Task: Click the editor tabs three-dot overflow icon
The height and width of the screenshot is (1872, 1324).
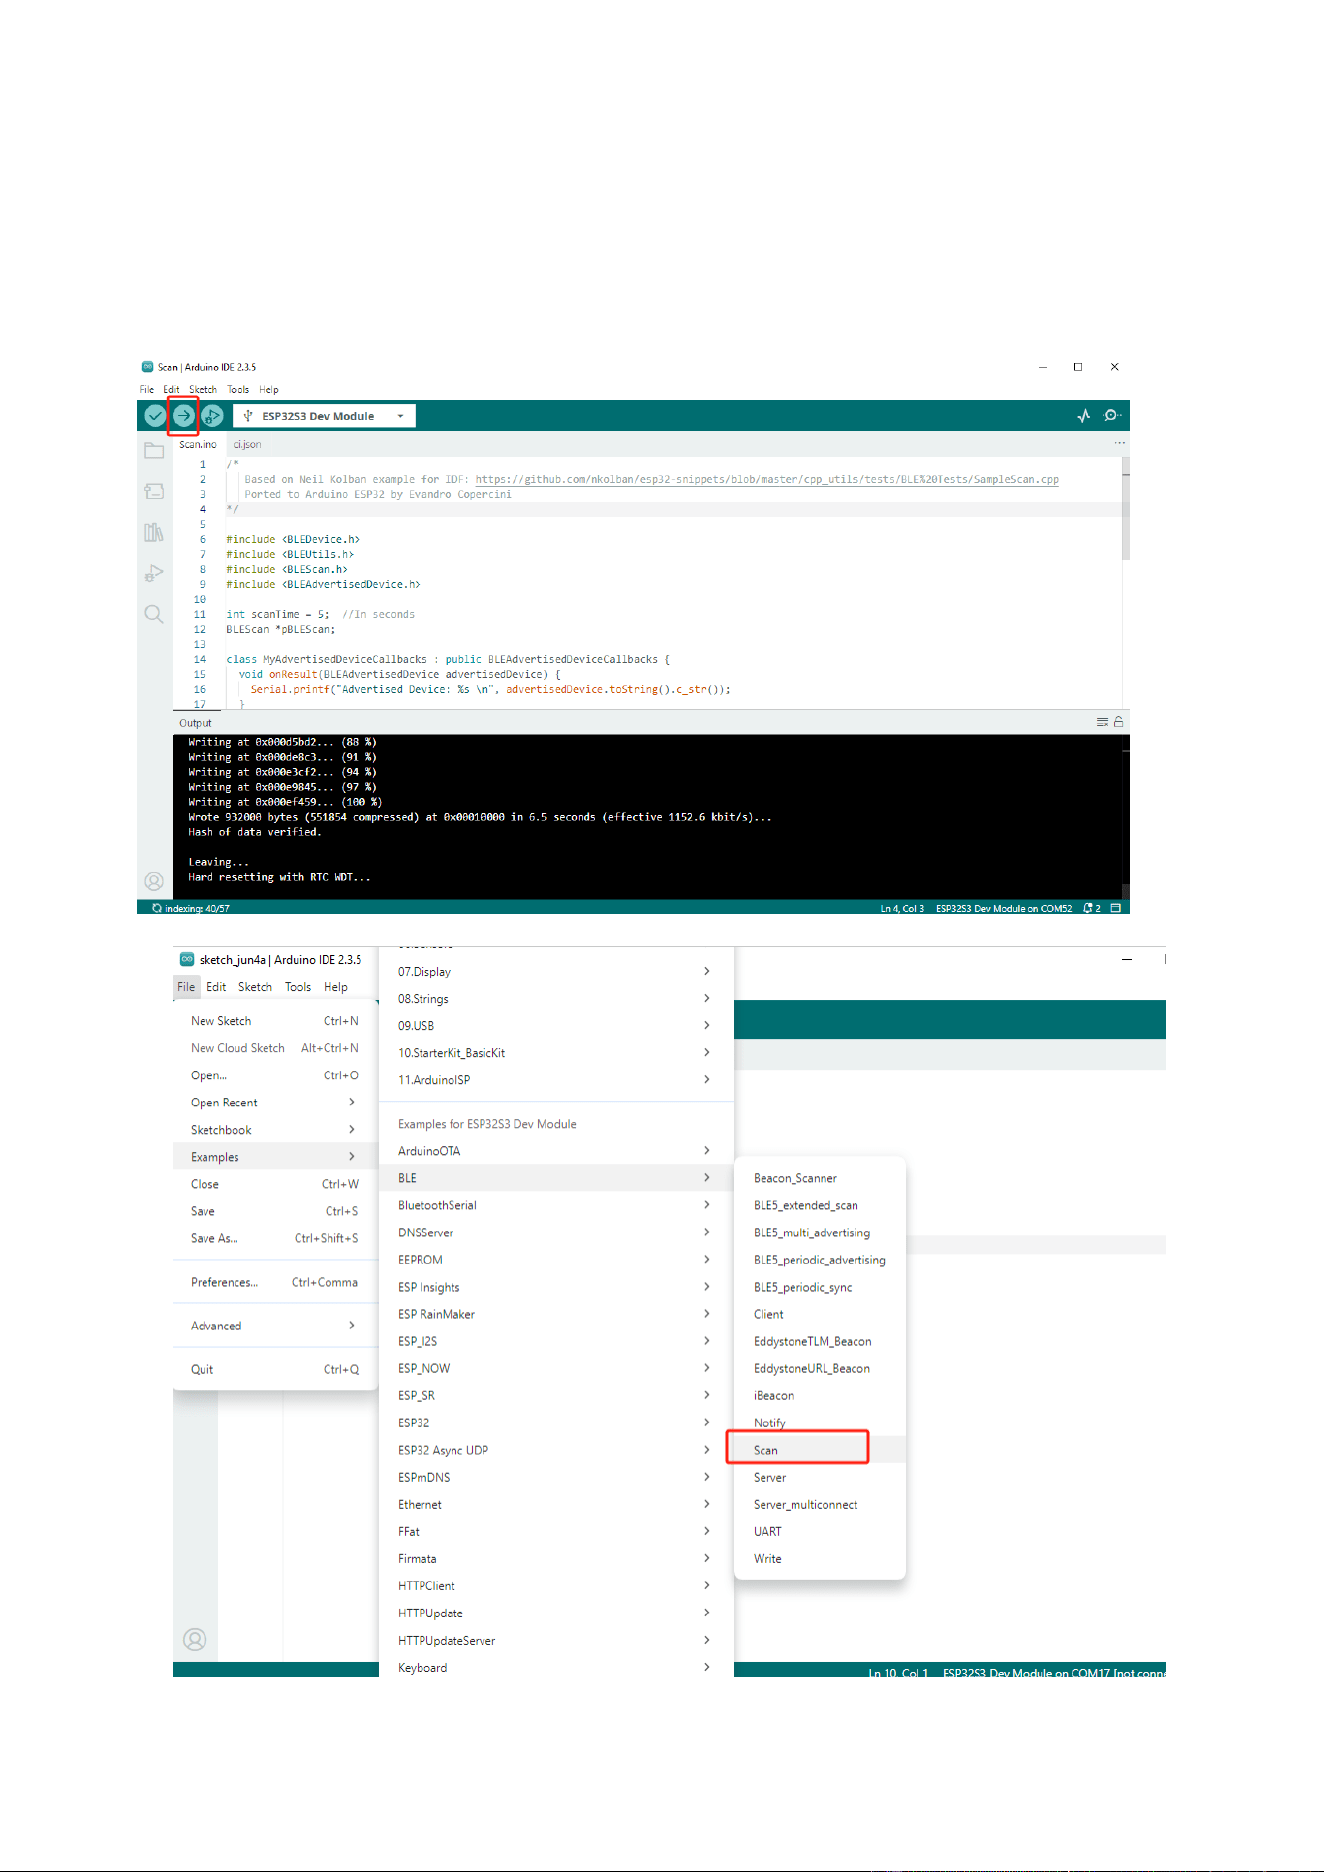Action: [x=1120, y=443]
